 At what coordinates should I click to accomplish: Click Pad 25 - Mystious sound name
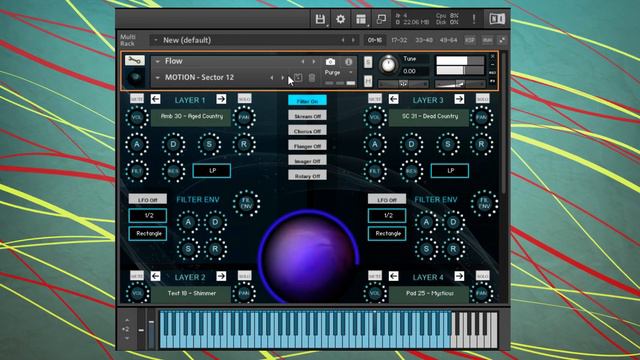[429, 293]
